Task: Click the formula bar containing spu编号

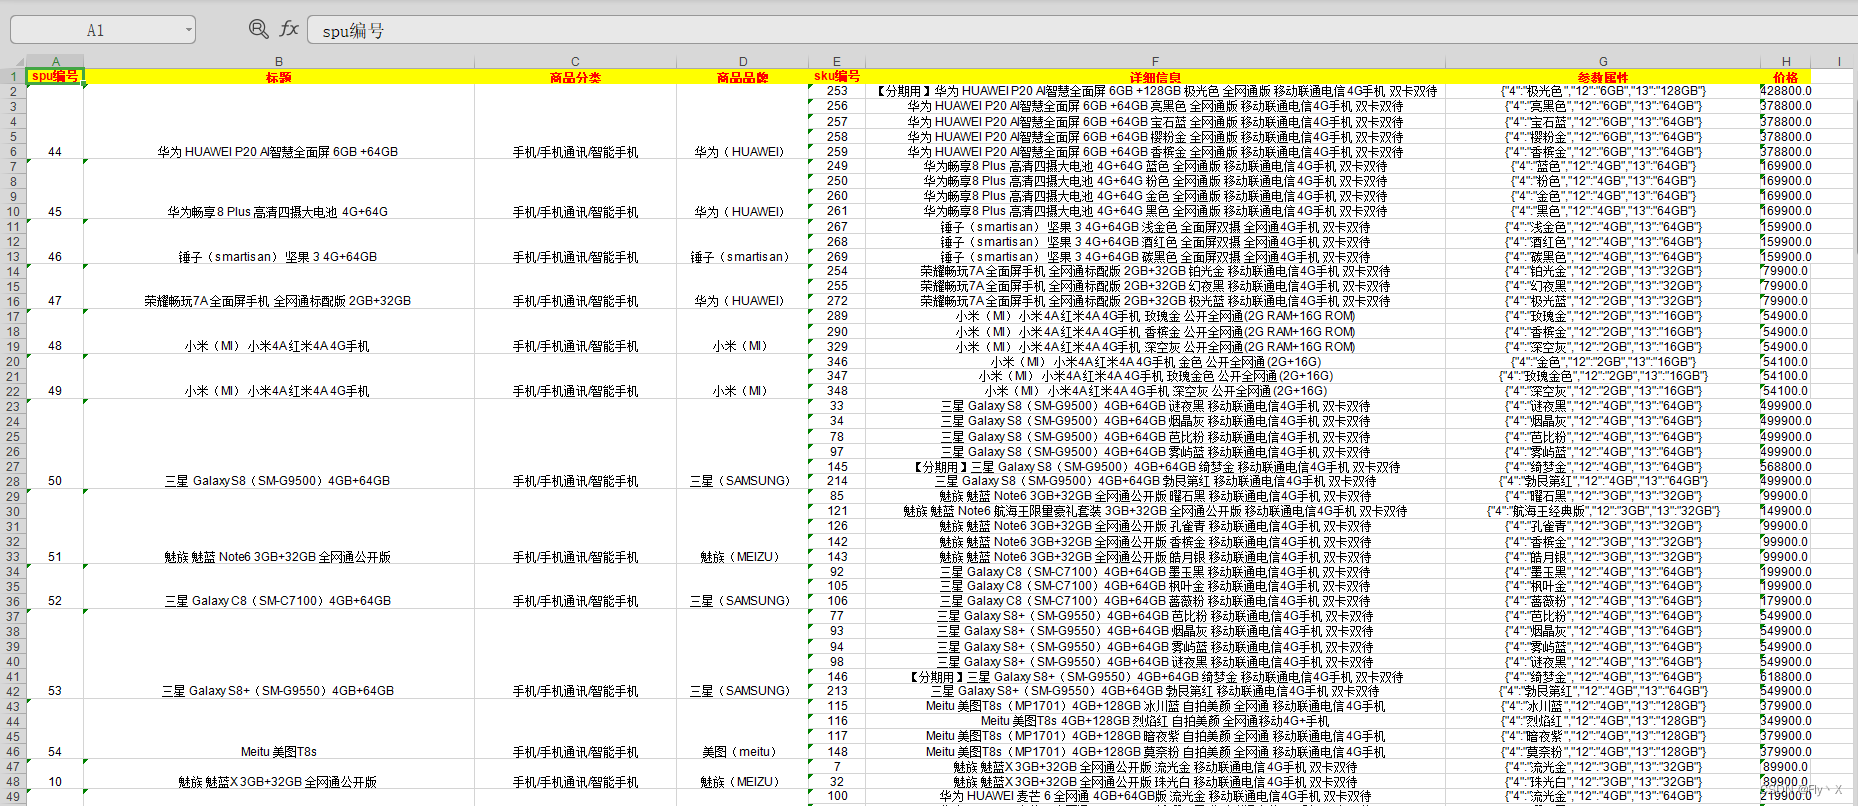Action: (x=1082, y=30)
